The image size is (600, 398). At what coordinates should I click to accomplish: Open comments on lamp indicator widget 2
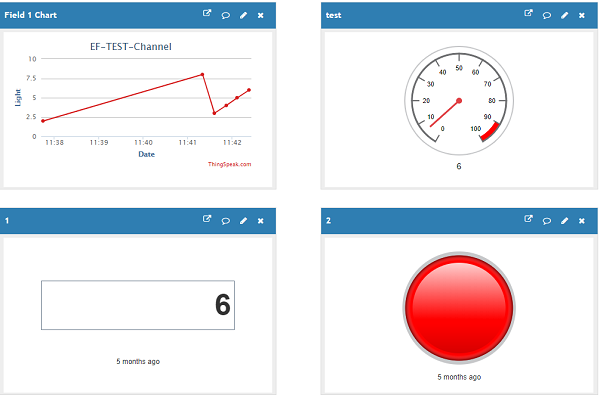click(x=547, y=221)
